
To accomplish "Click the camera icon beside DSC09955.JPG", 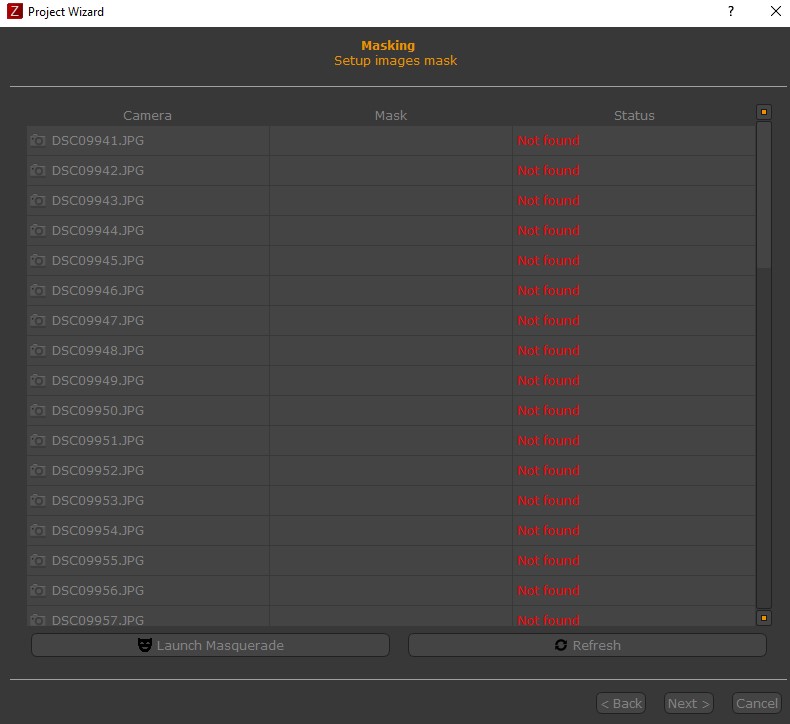I will (x=38, y=561).
